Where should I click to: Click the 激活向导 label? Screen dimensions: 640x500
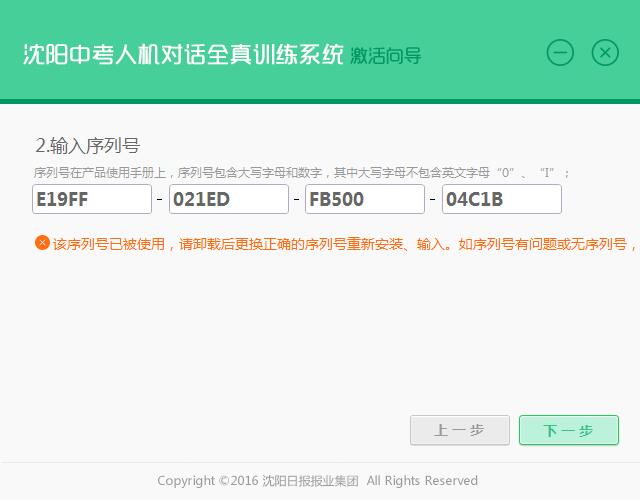click(x=386, y=56)
